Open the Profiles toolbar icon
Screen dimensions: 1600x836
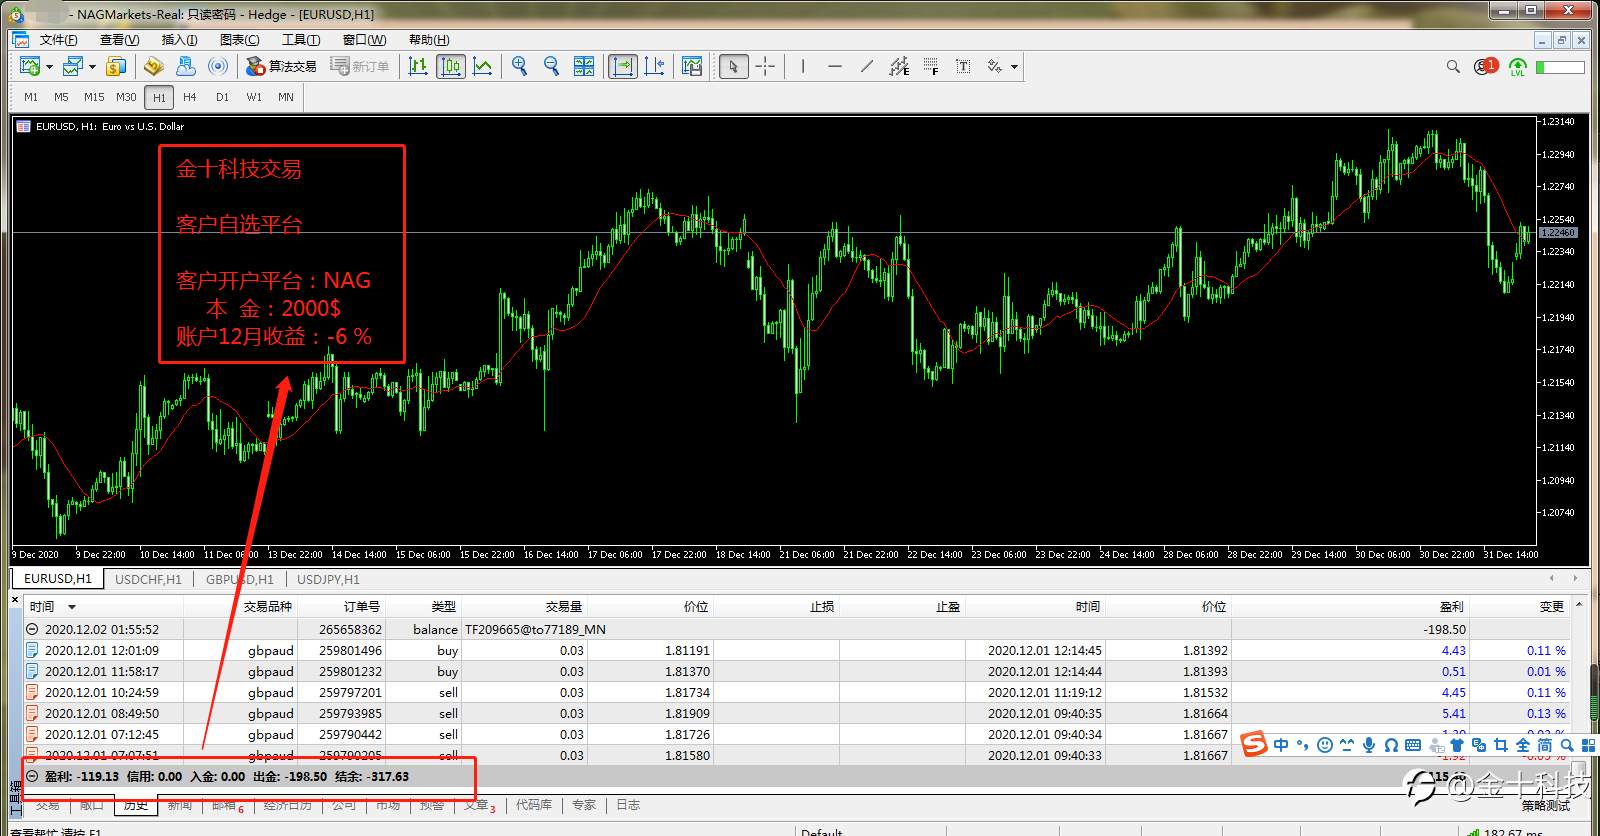click(72, 66)
